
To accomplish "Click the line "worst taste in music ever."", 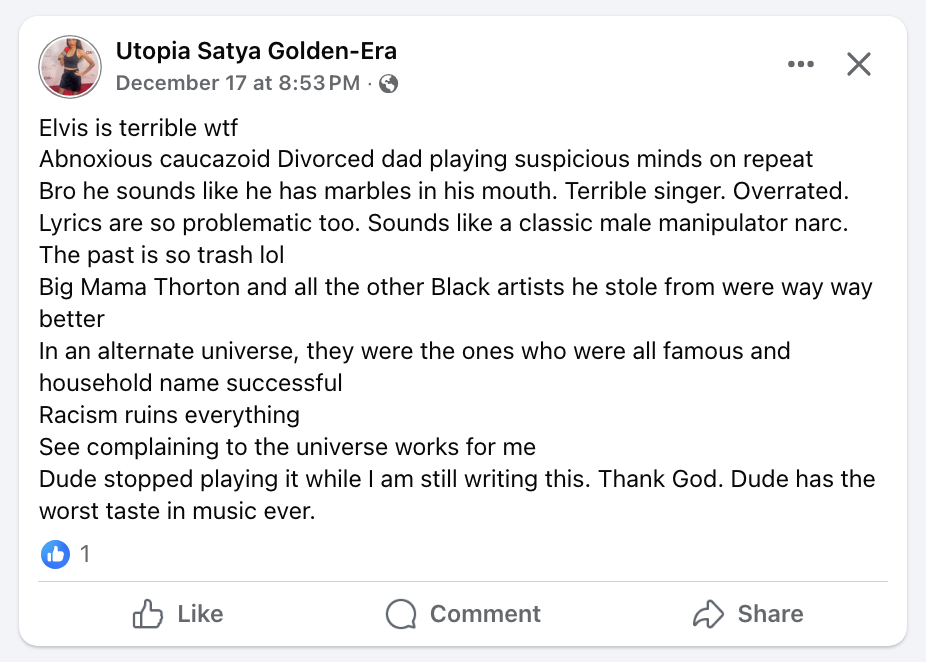I will tap(177, 511).
